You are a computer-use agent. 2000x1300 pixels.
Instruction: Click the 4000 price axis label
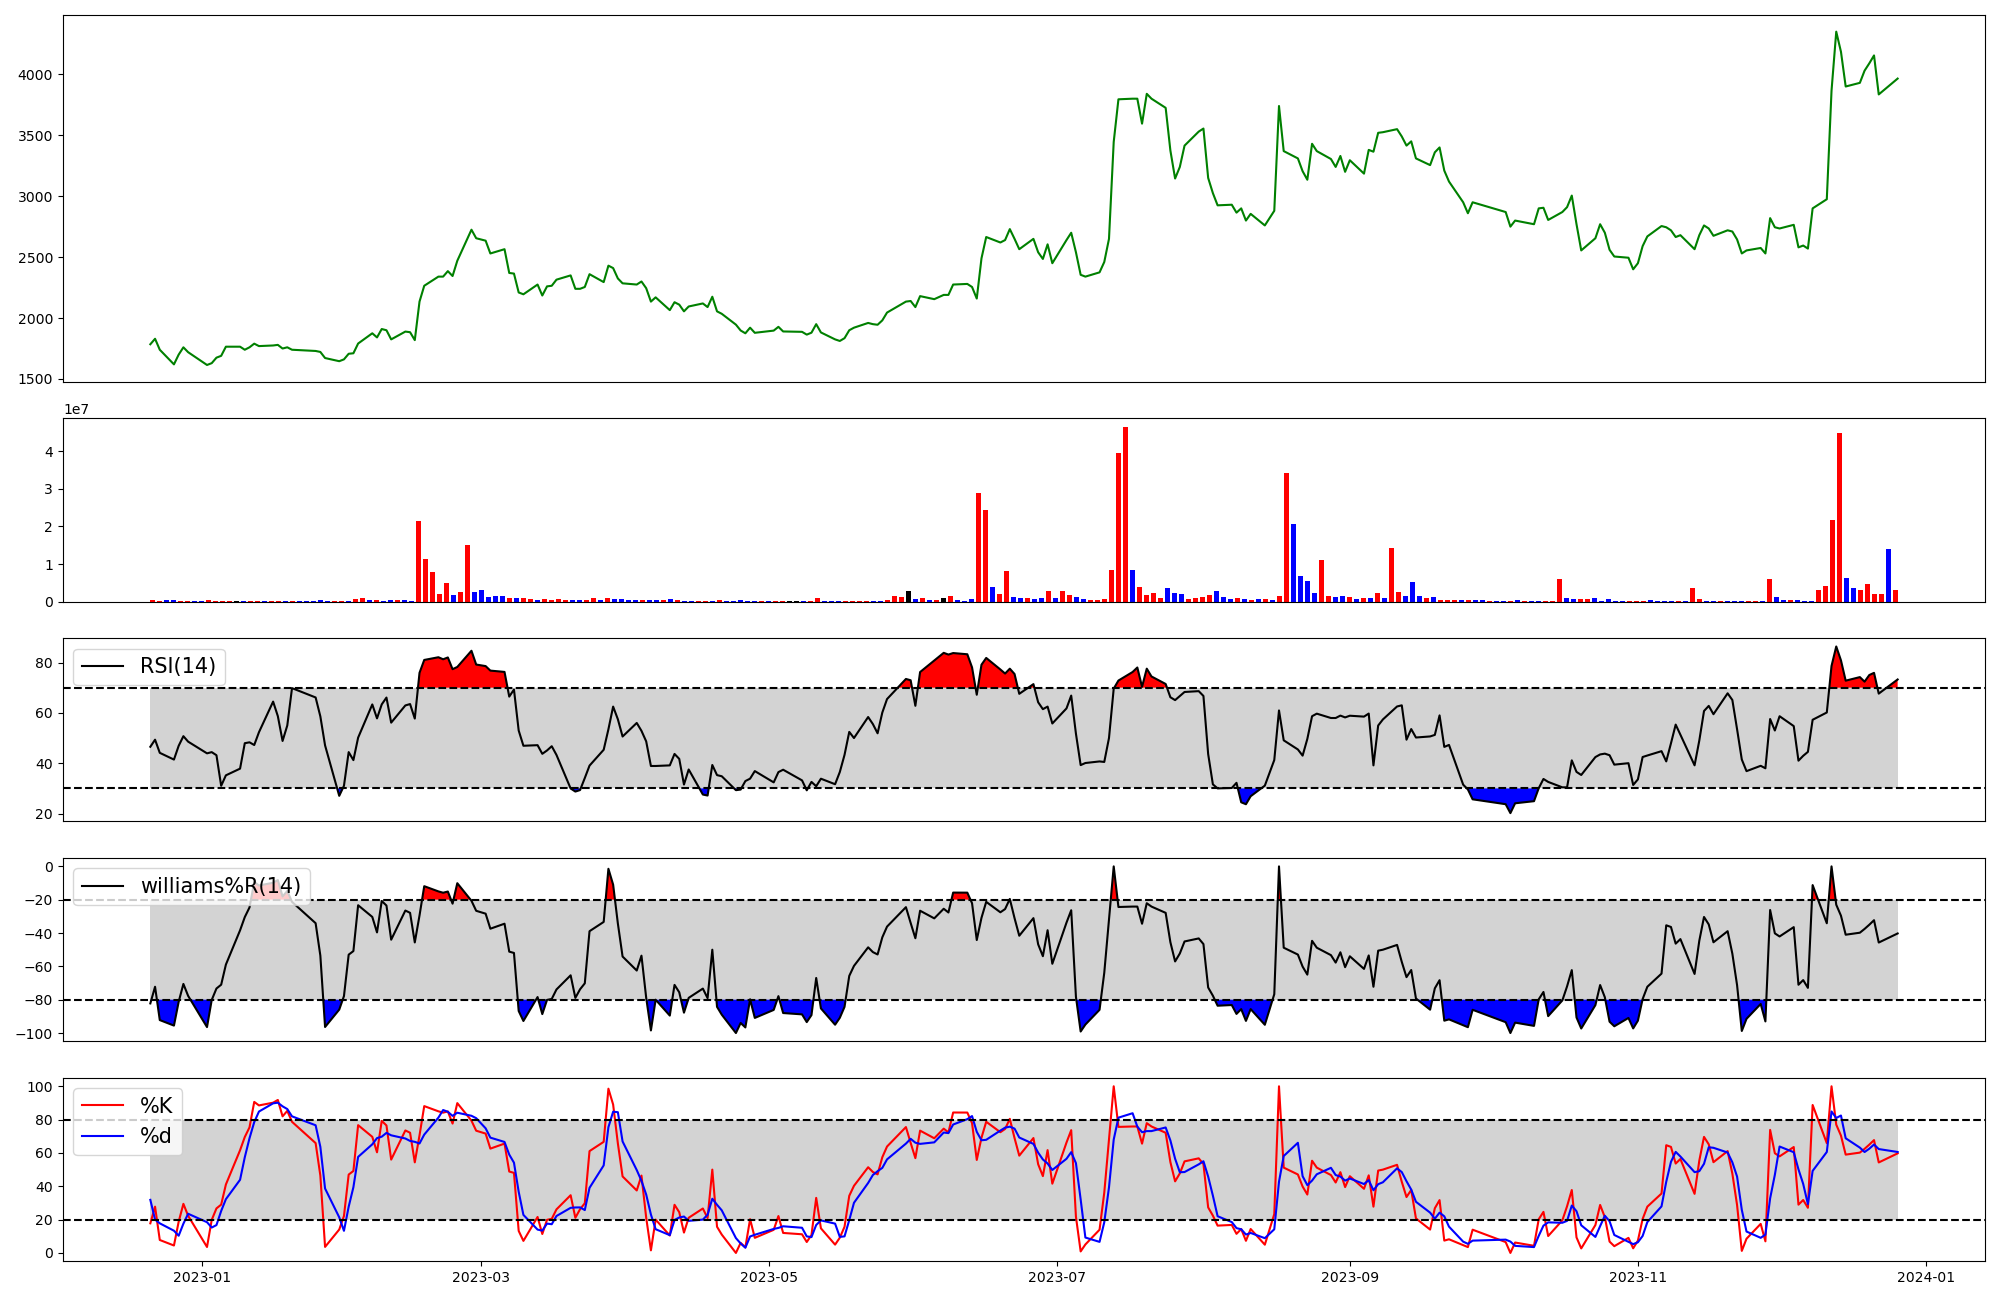[34, 75]
